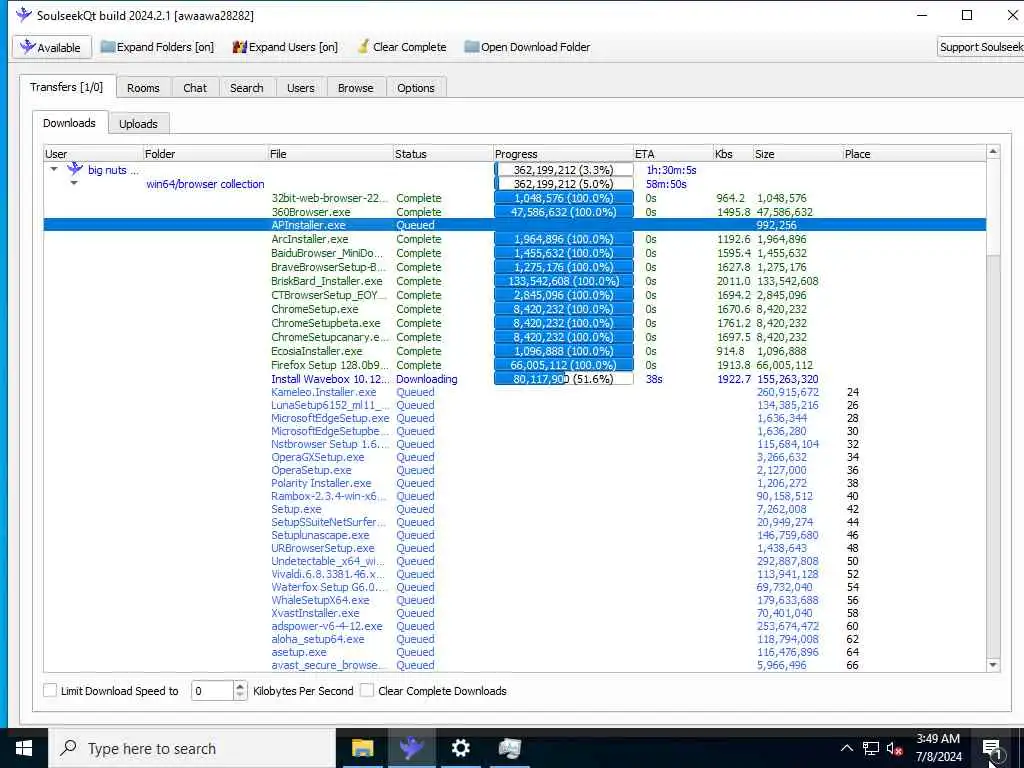Sort by the Folder column header

[x=205, y=154]
